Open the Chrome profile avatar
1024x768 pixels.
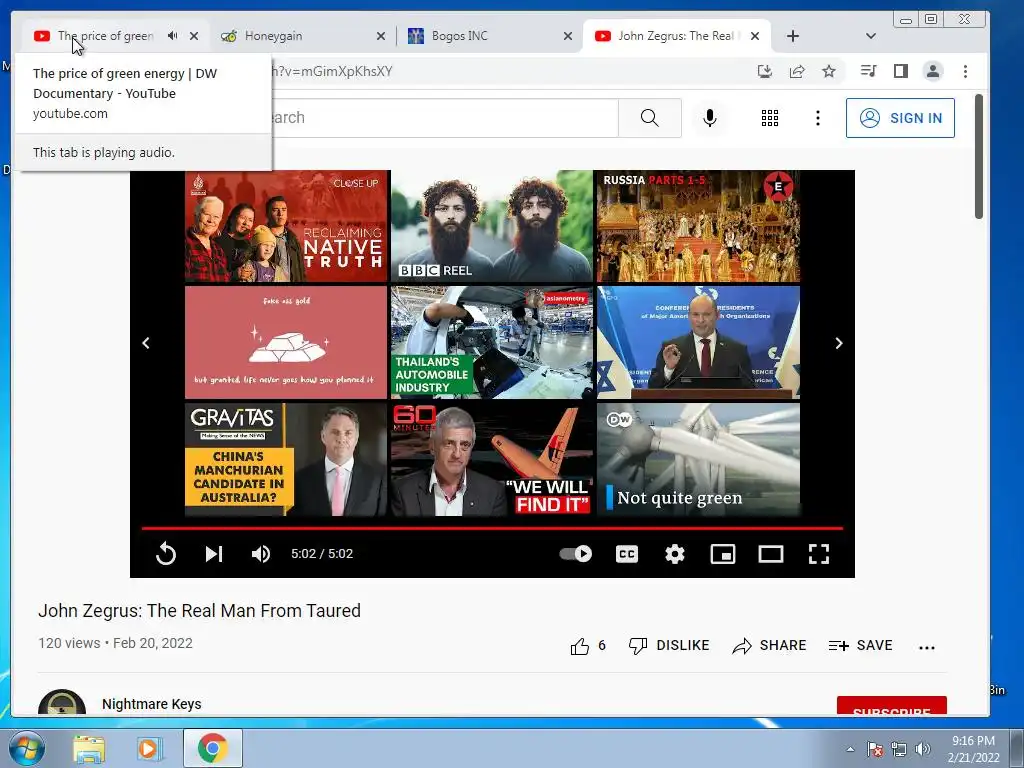click(x=933, y=71)
